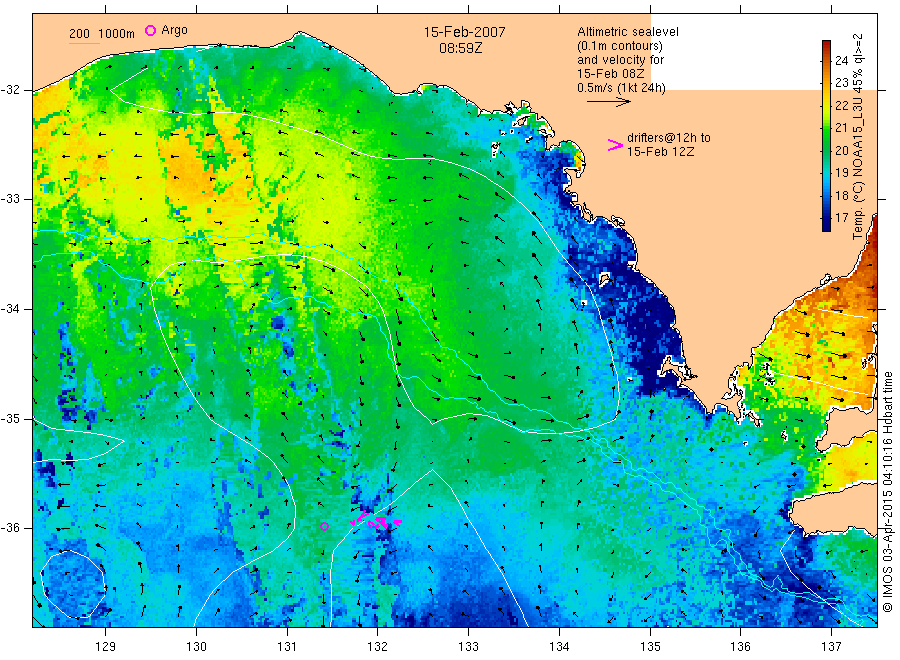Click the color bar value 22
Image resolution: width=900 pixels, height=660 pixels.
coord(841,106)
